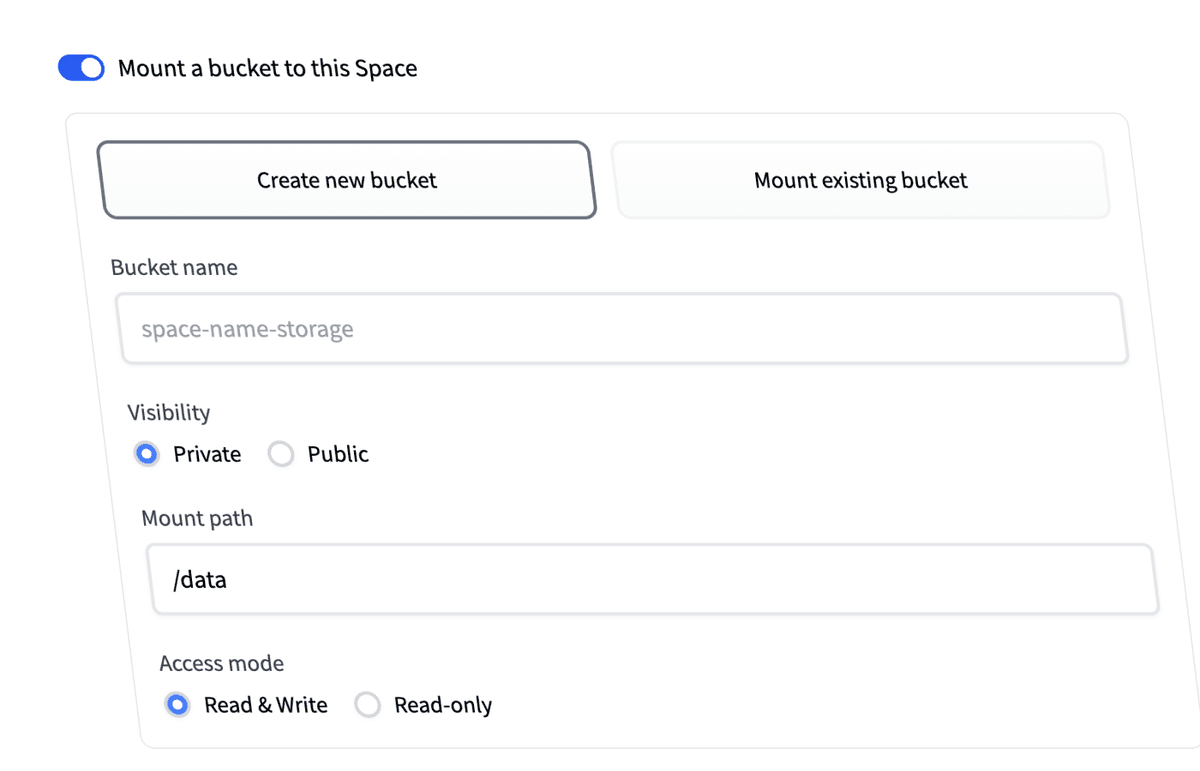Open the Create new bucket tab
Image resolution: width=1200 pixels, height=771 pixels.
click(x=347, y=180)
